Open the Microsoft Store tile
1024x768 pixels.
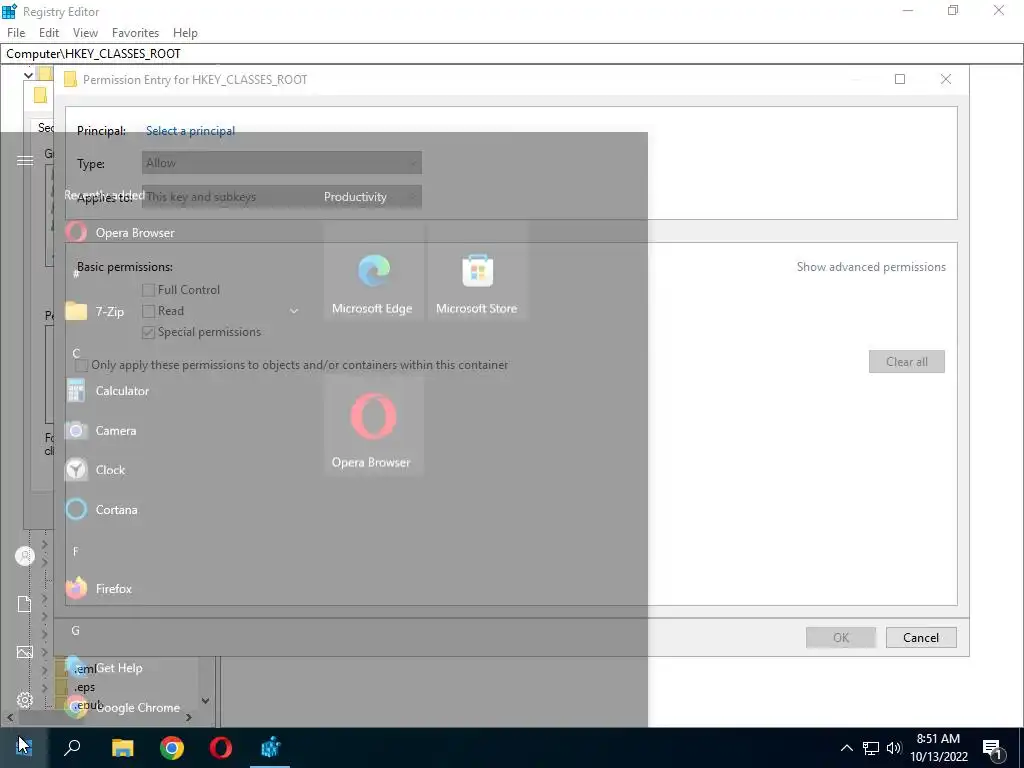pyautogui.click(x=477, y=271)
